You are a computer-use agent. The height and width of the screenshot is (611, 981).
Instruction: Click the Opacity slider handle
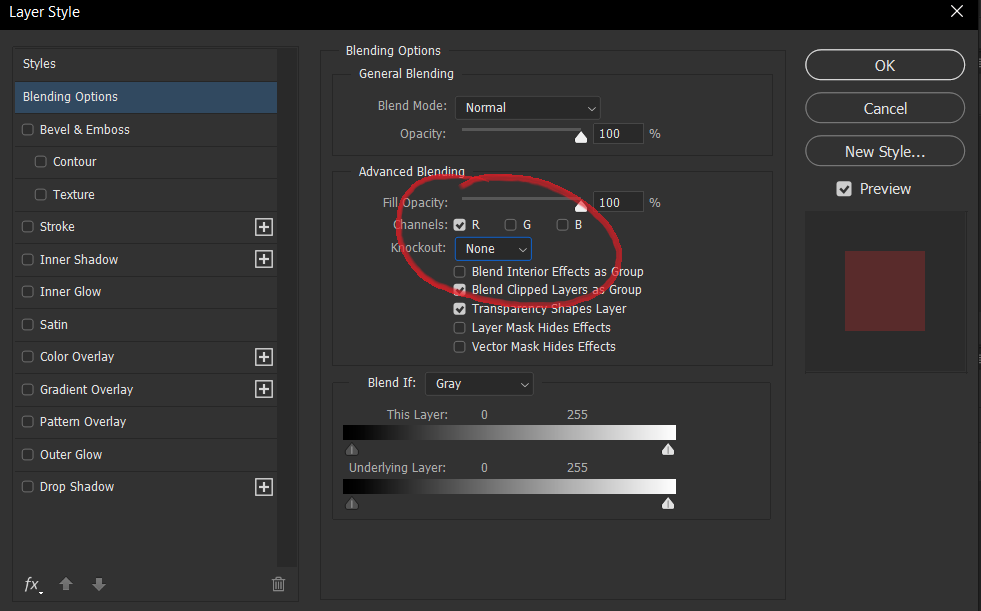[581, 137]
